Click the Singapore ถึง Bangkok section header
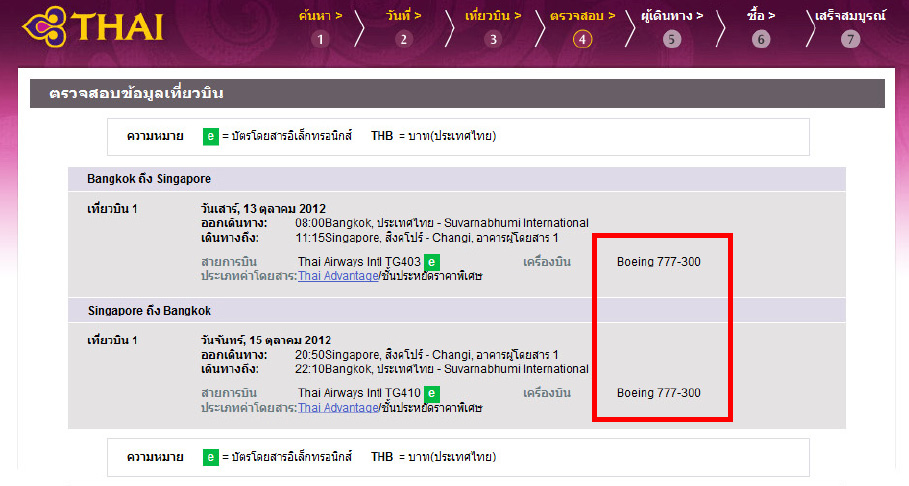This screenshot has height=486, width=909. tap(456, 311)
